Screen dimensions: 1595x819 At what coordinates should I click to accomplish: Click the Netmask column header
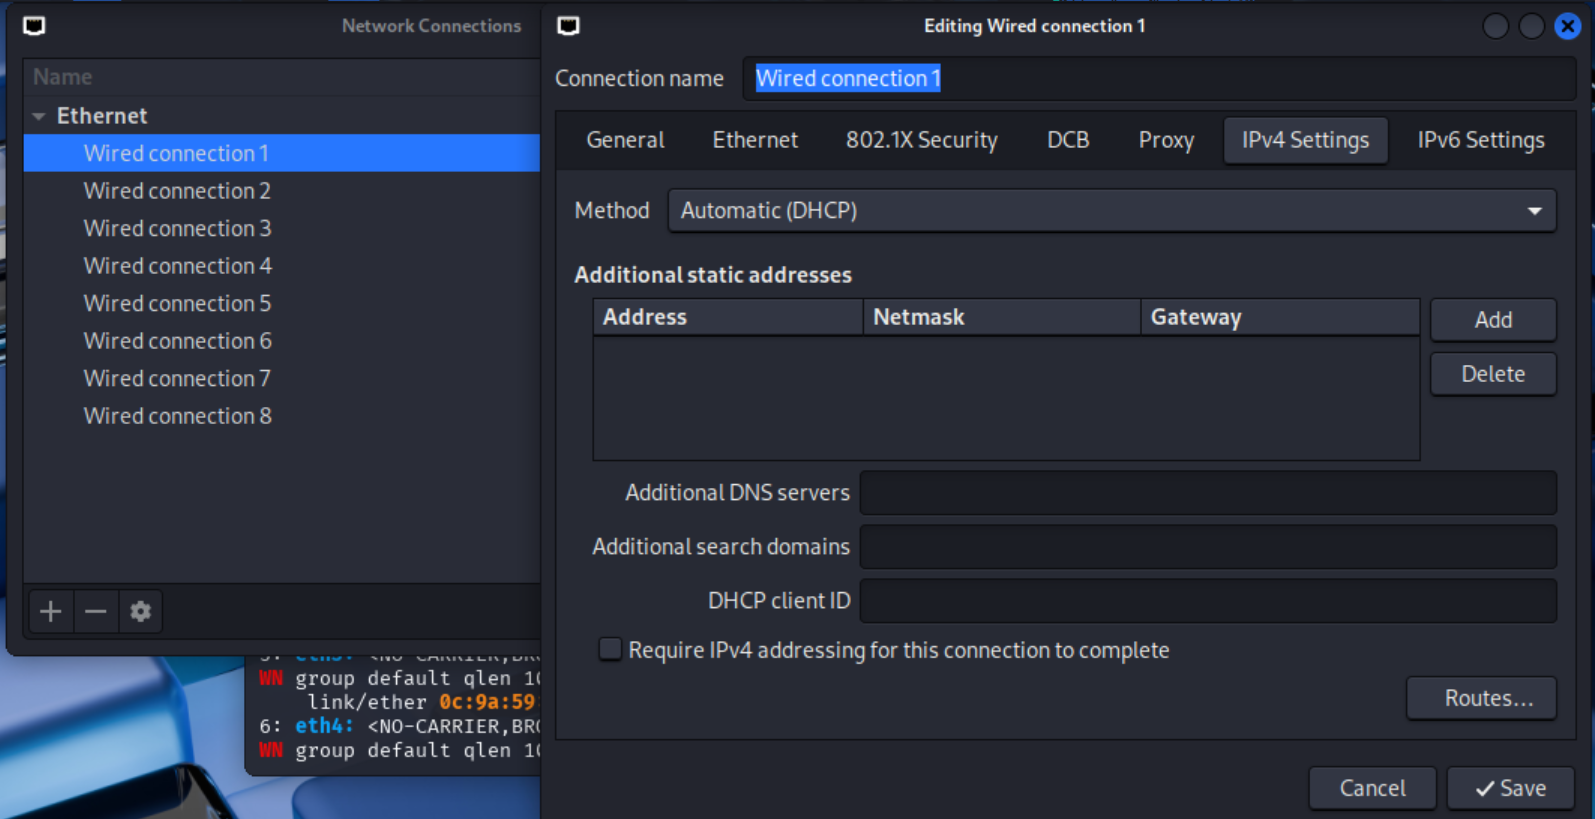[x=1002, y=317]
